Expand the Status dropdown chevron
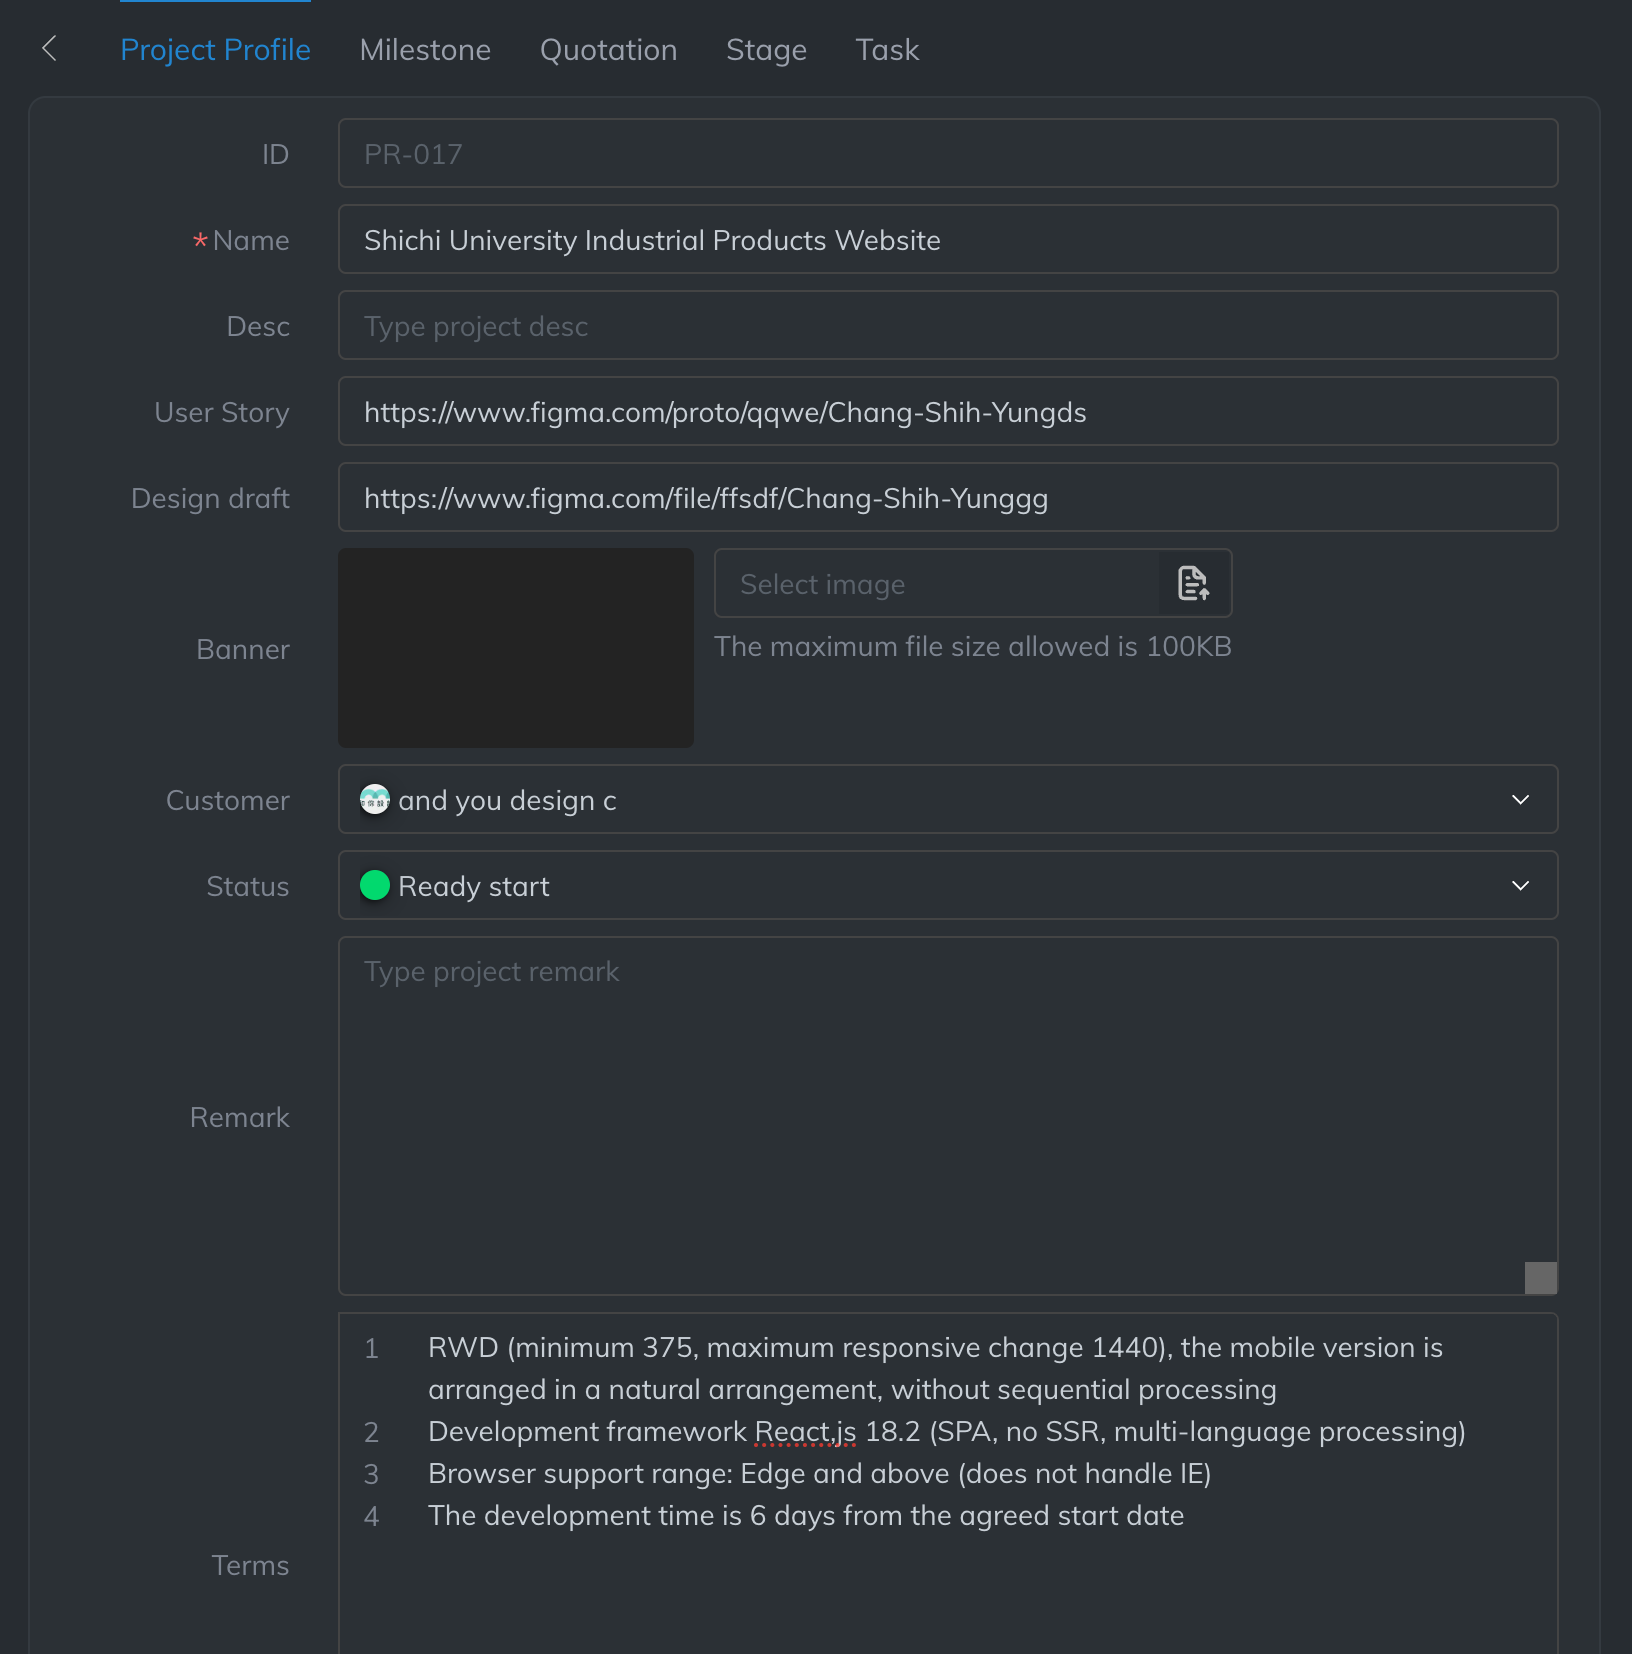Viewport: 1632px width, 1654px height. 1520,886
